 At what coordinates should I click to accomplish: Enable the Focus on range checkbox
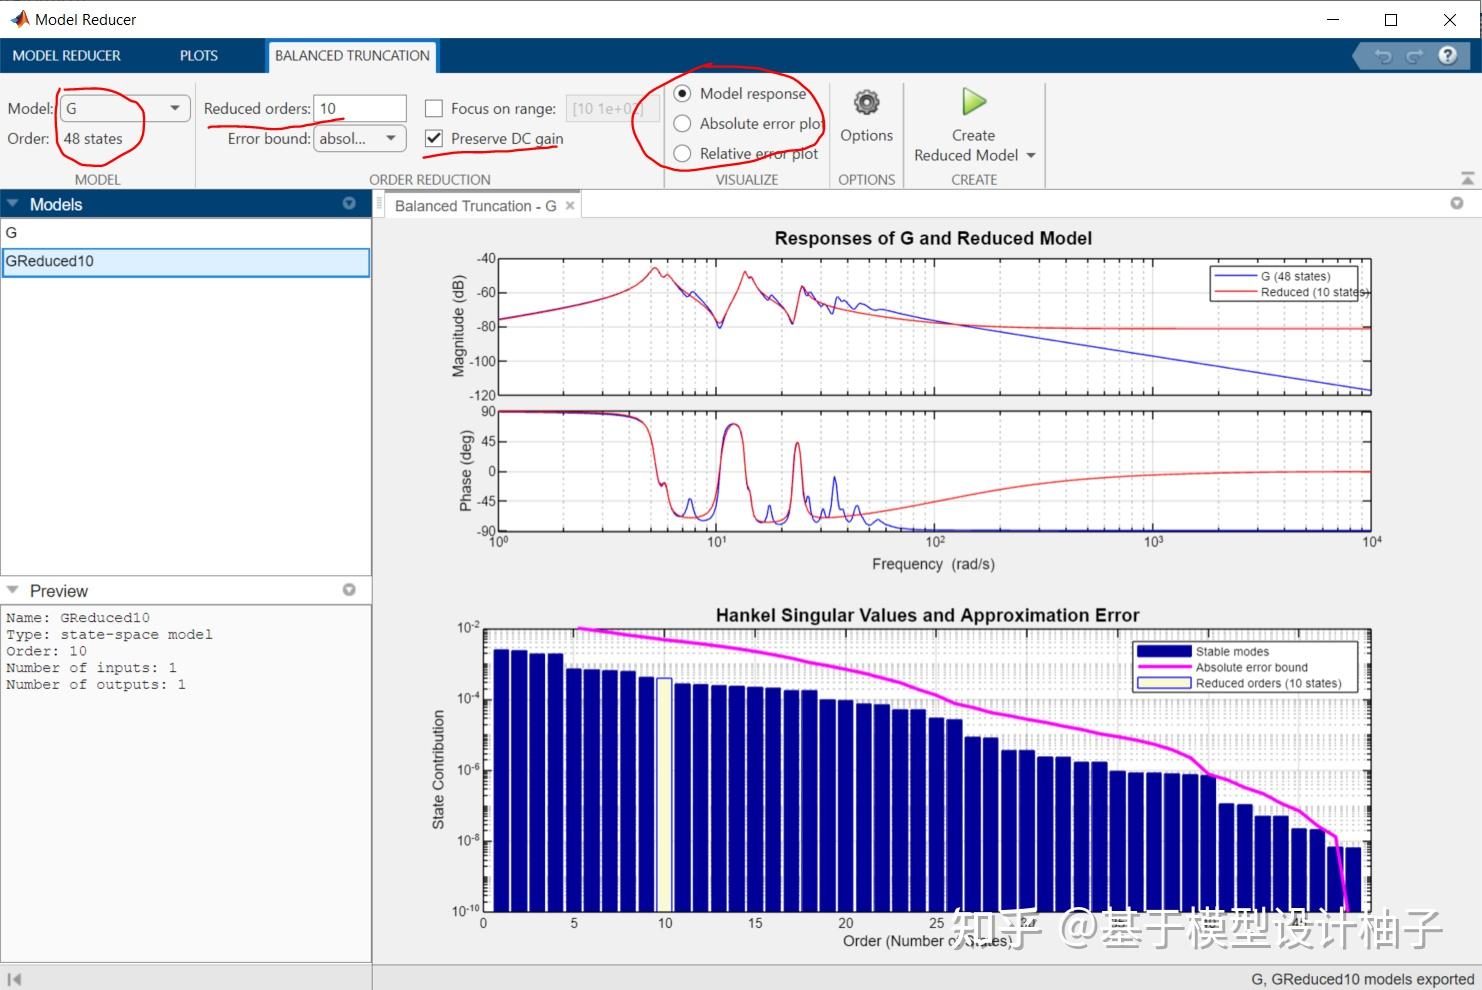click(x=434, y=108)
